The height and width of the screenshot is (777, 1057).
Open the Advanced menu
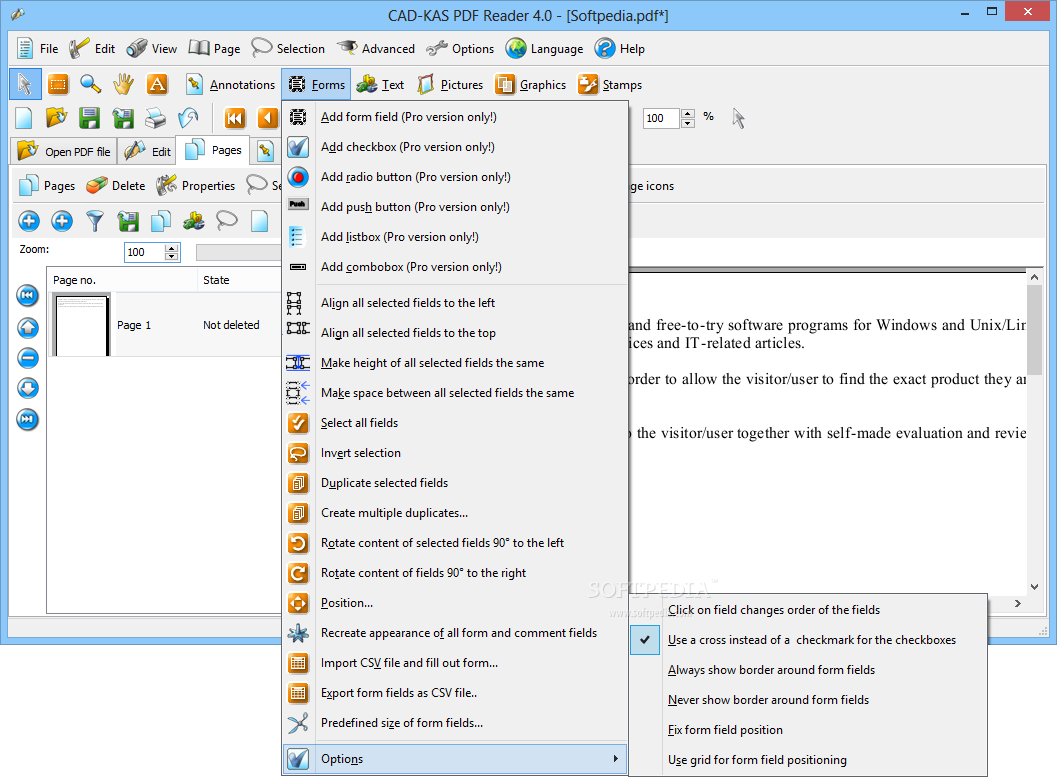pos(375,49)
